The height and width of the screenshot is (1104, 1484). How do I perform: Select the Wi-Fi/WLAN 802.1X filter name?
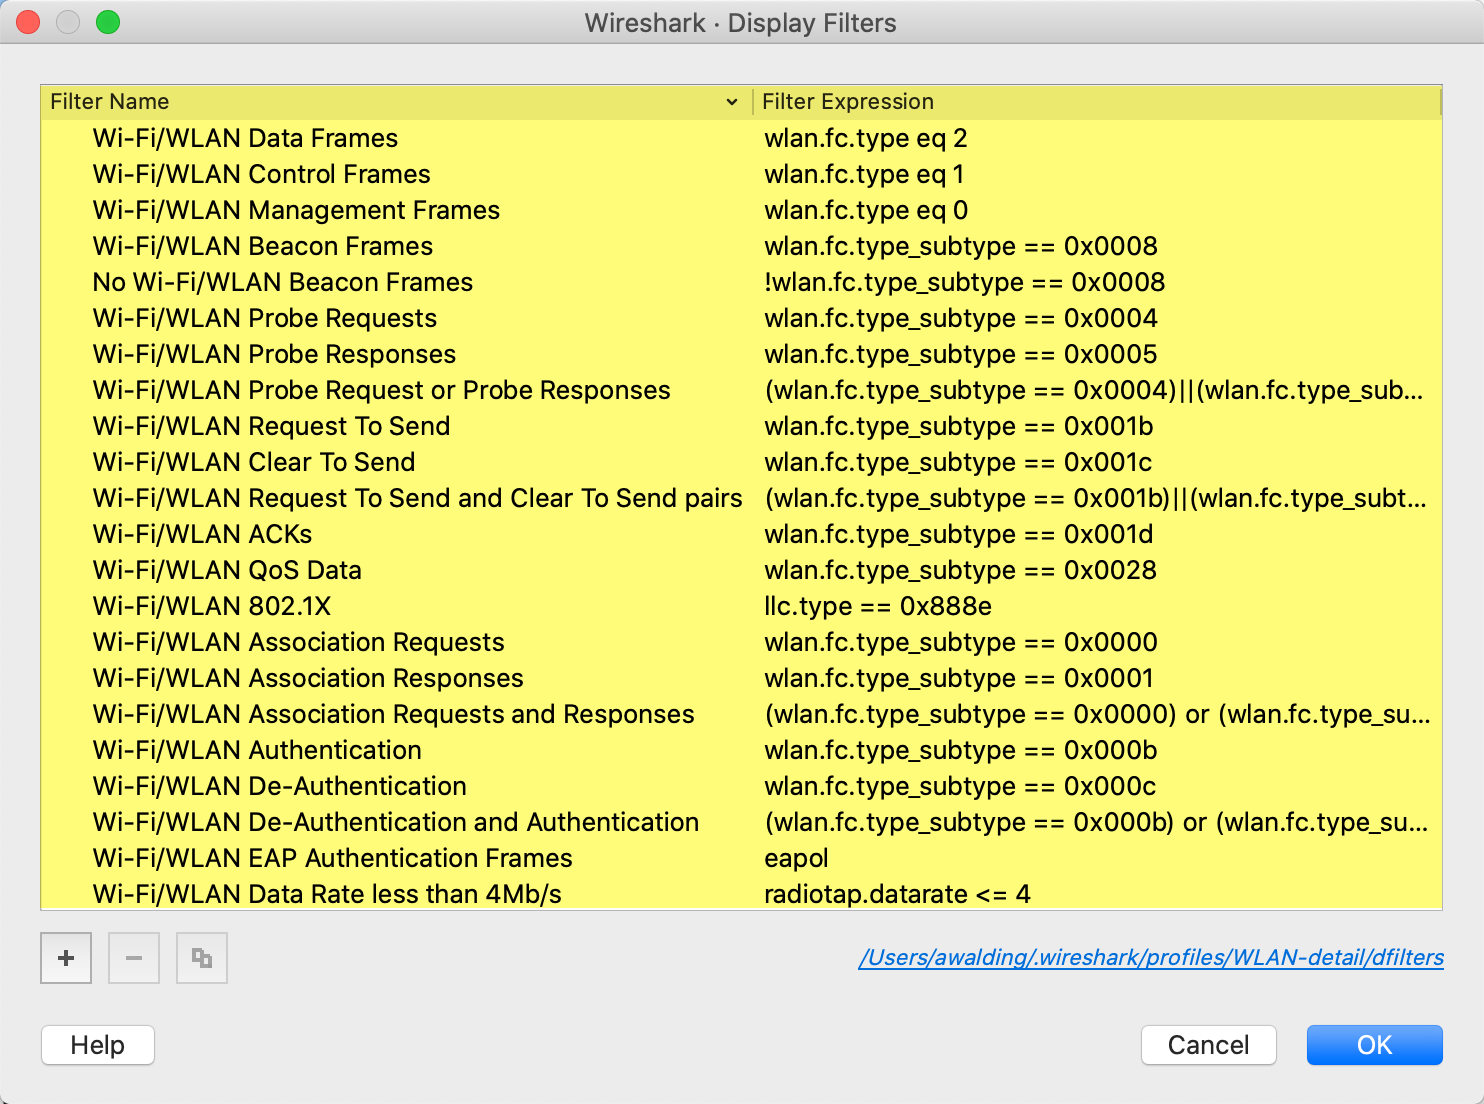pos(211,606)
